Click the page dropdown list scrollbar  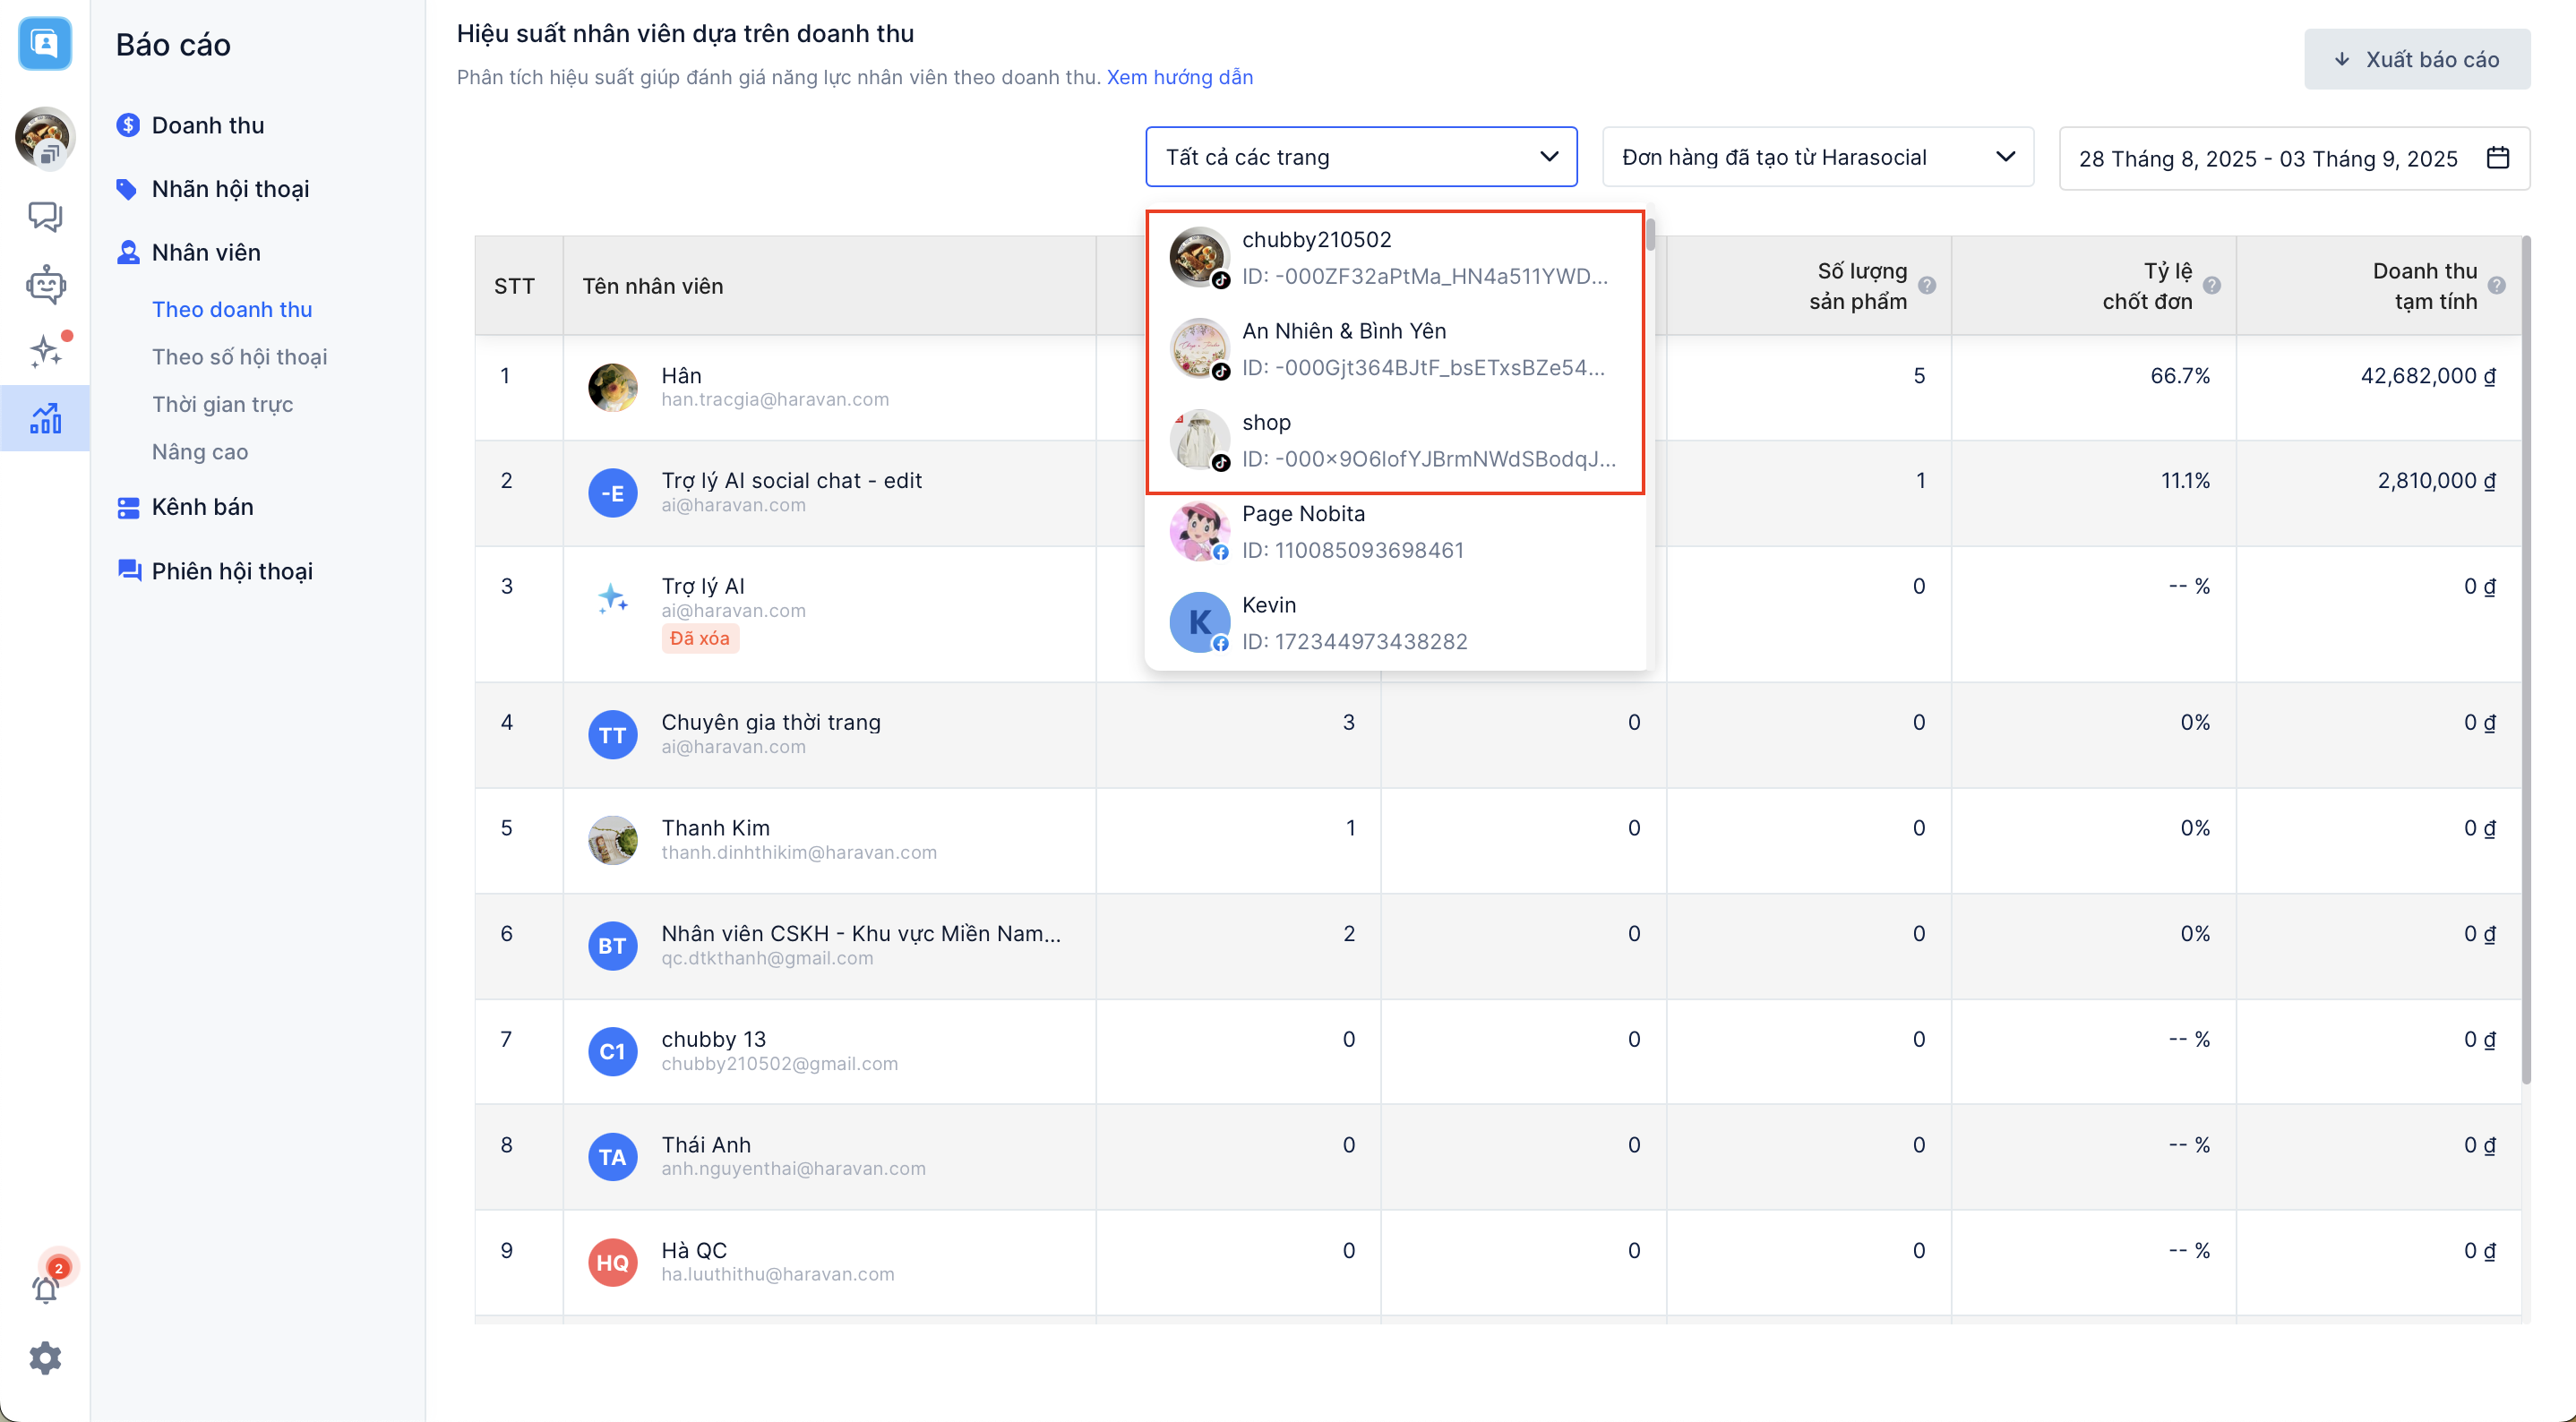(x=1650, y=235)
